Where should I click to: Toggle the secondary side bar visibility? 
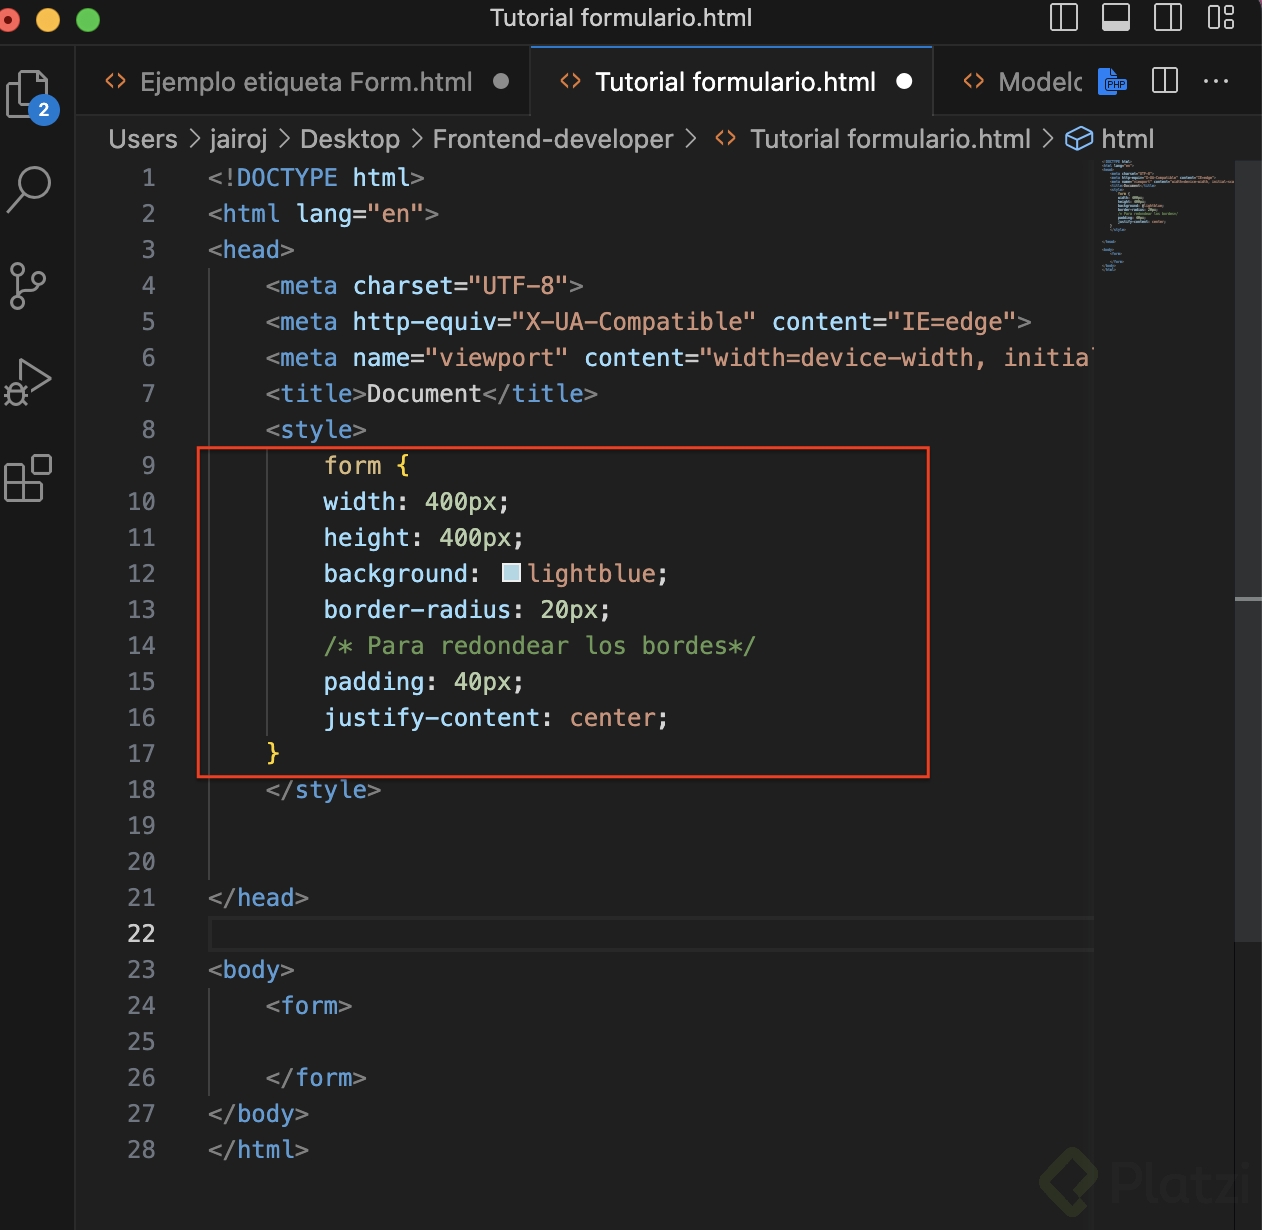[x=1167, y=17]
